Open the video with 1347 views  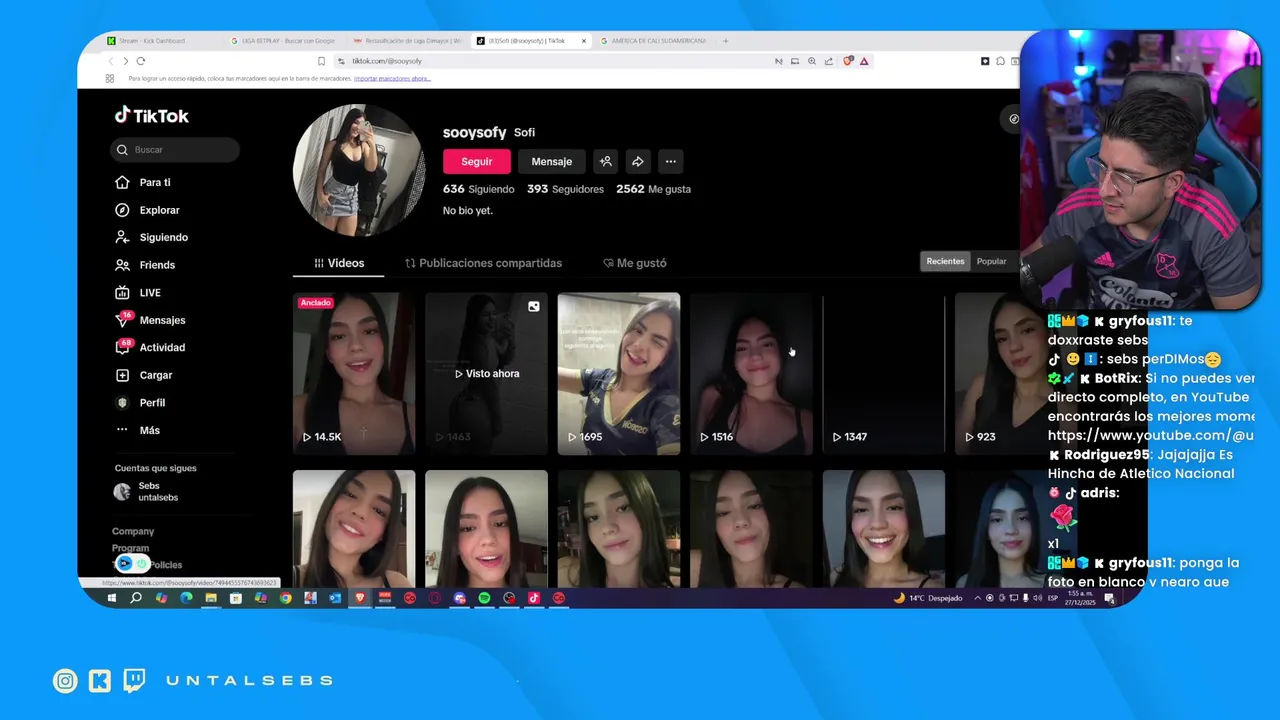click(x=883, y=373)
